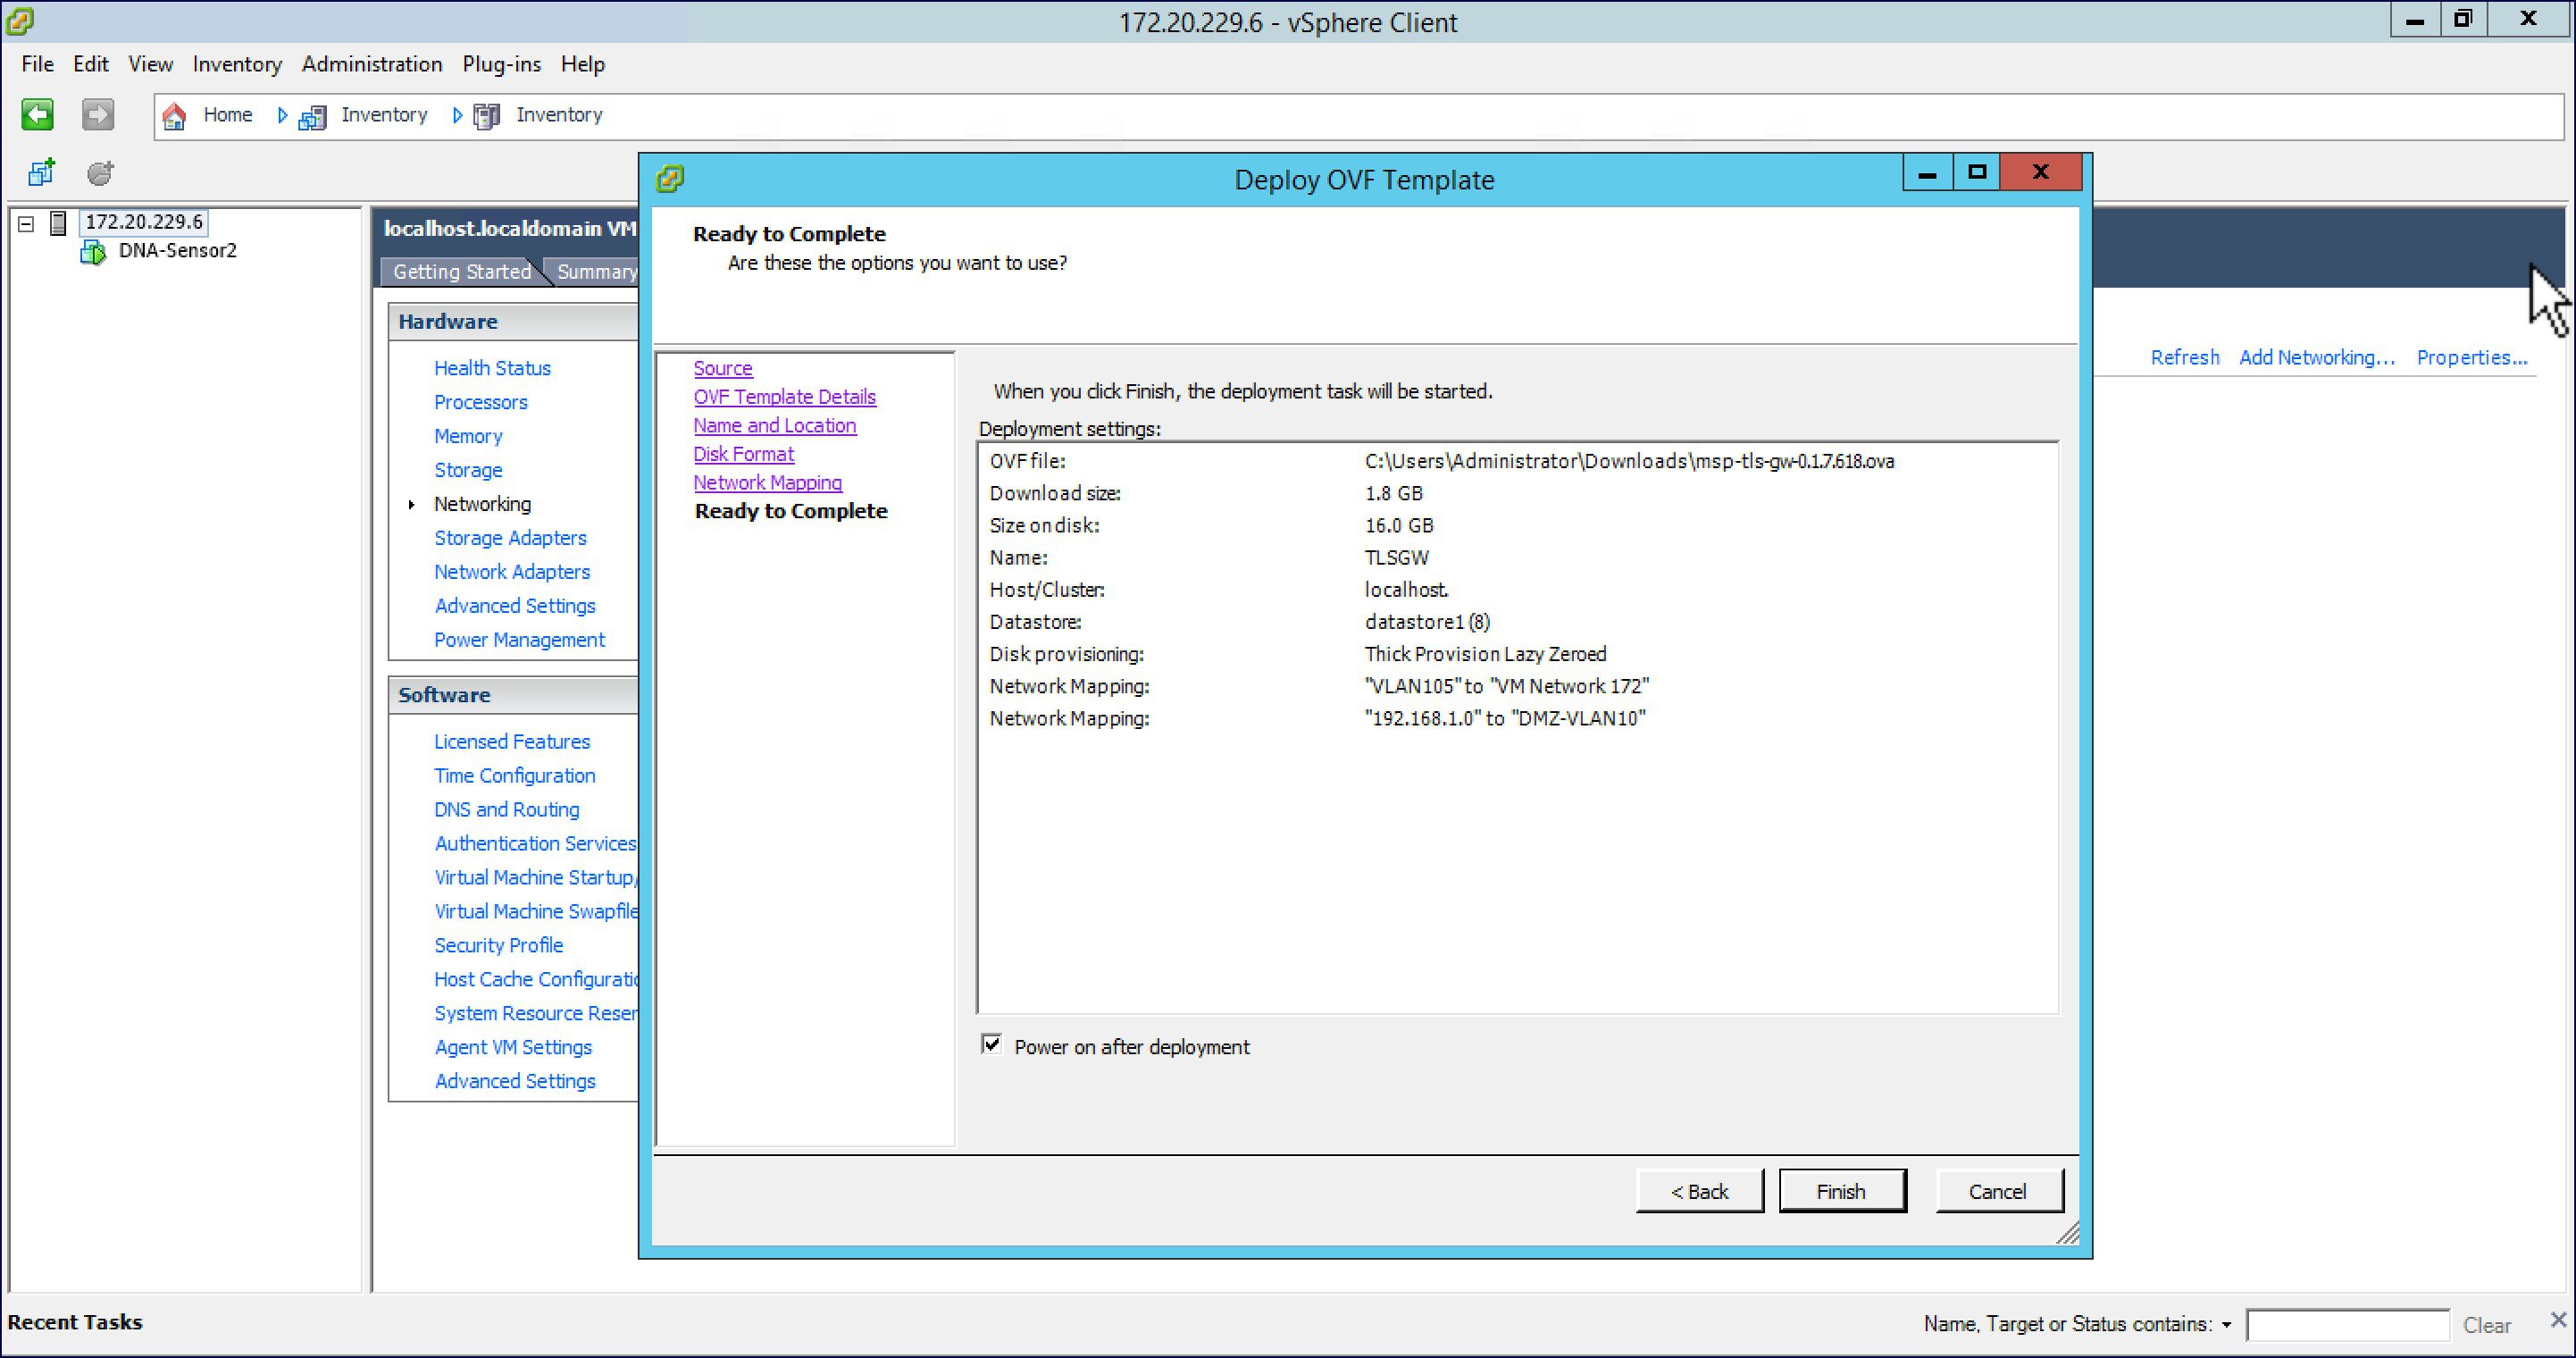Viewport: 2576px width, 1358px height.
Task: Click the green back navigation arrow
Action: (x=37, y=115)
